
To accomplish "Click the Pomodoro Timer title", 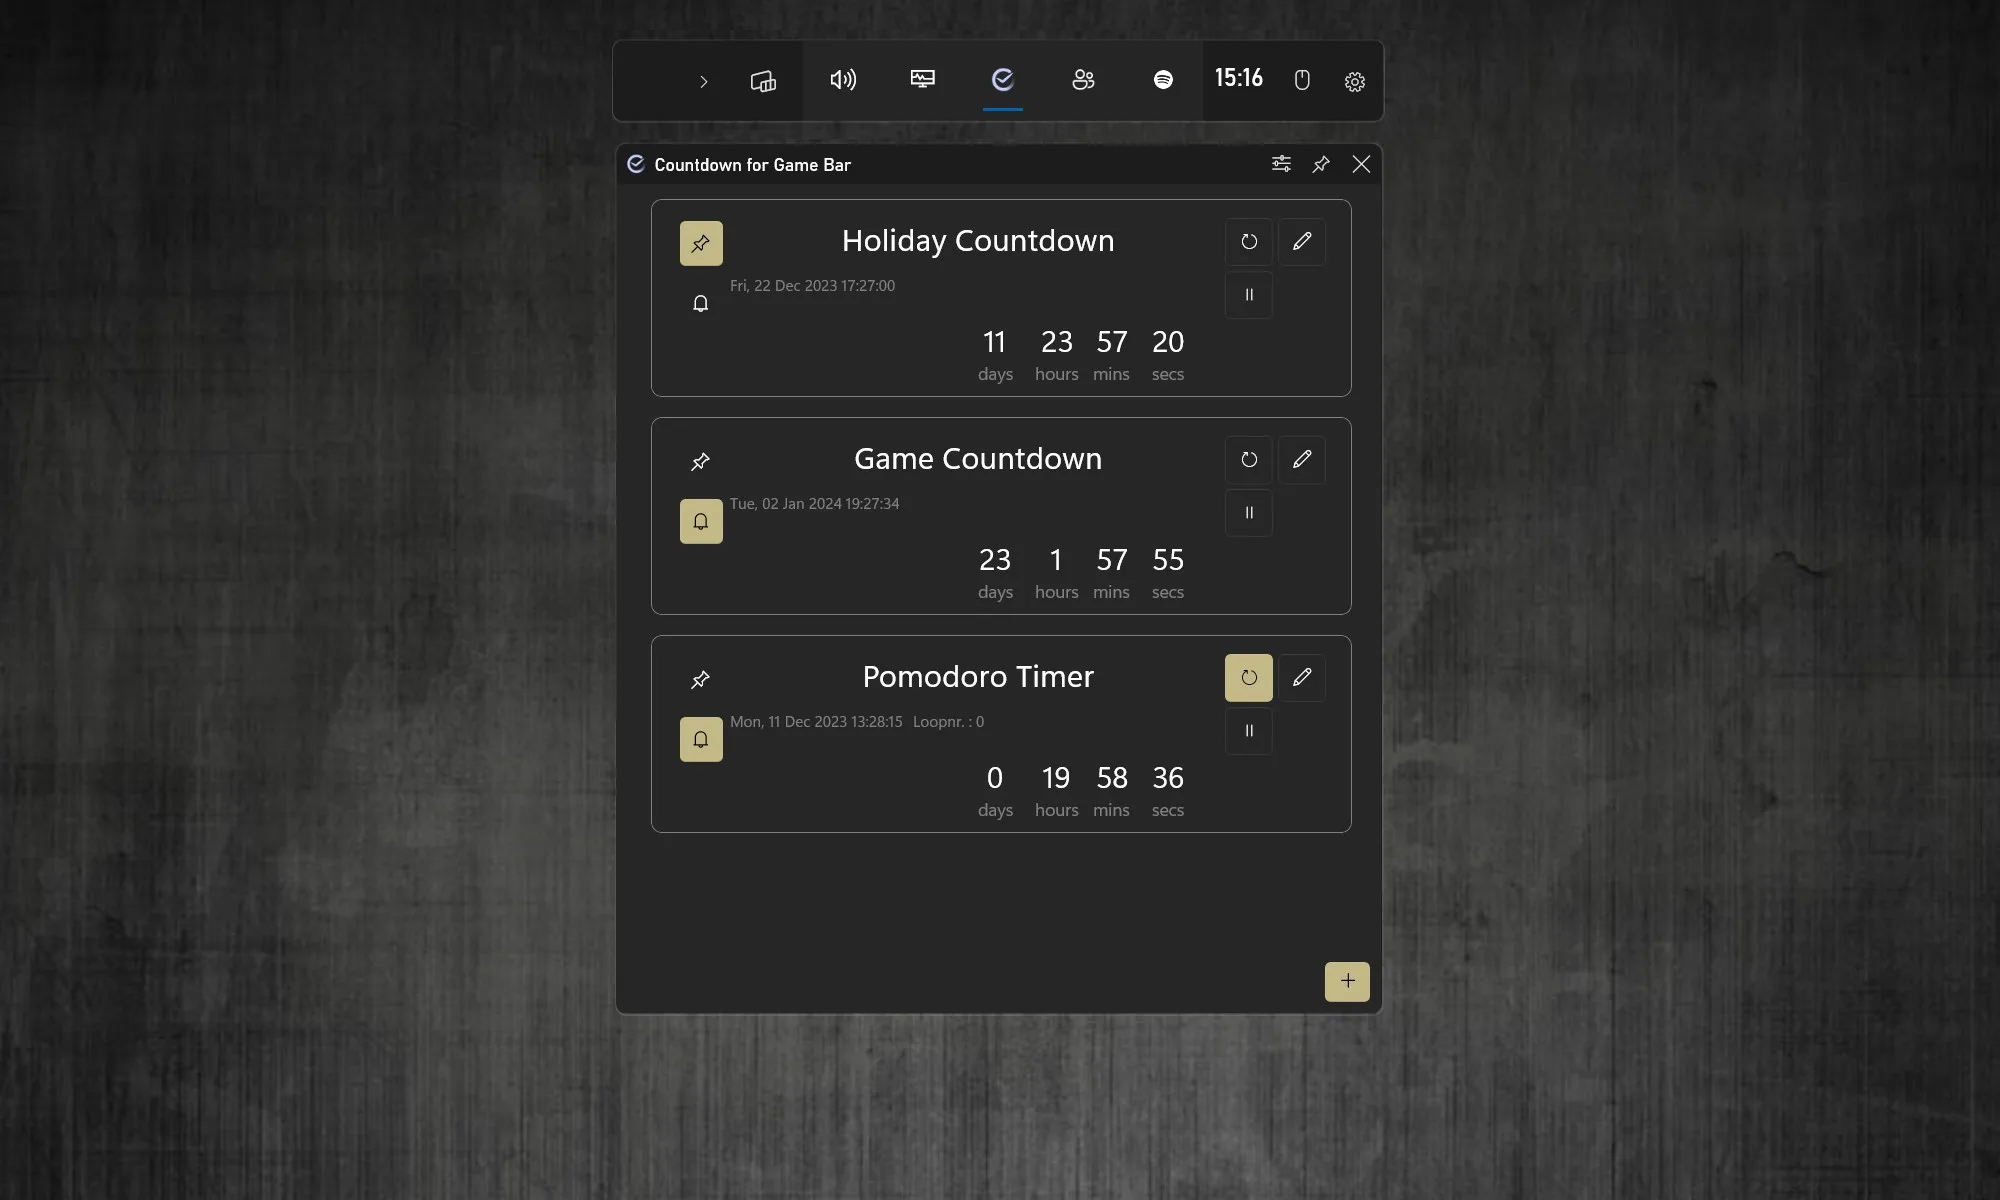I will tap(978, 677).
